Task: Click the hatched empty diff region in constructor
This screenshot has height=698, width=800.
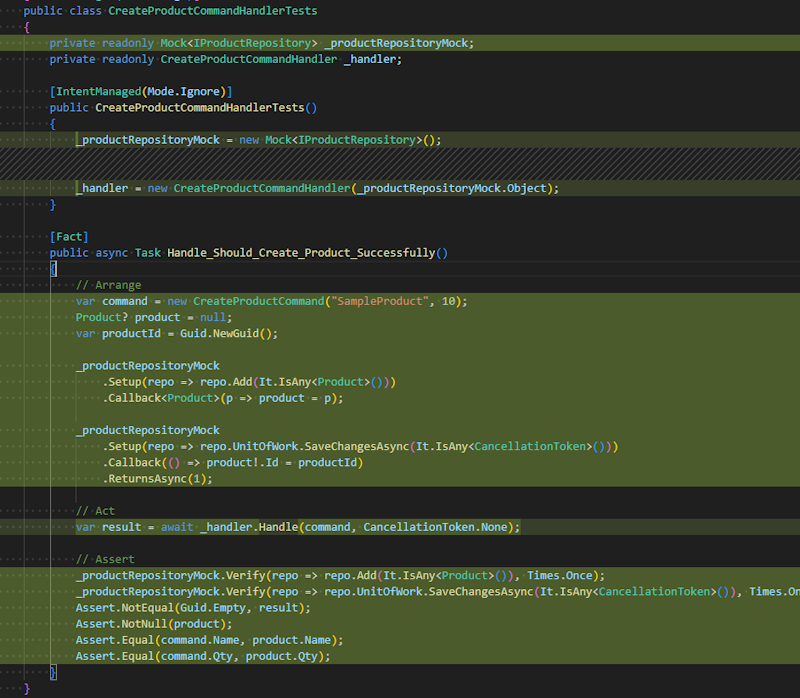Action: 400,164
